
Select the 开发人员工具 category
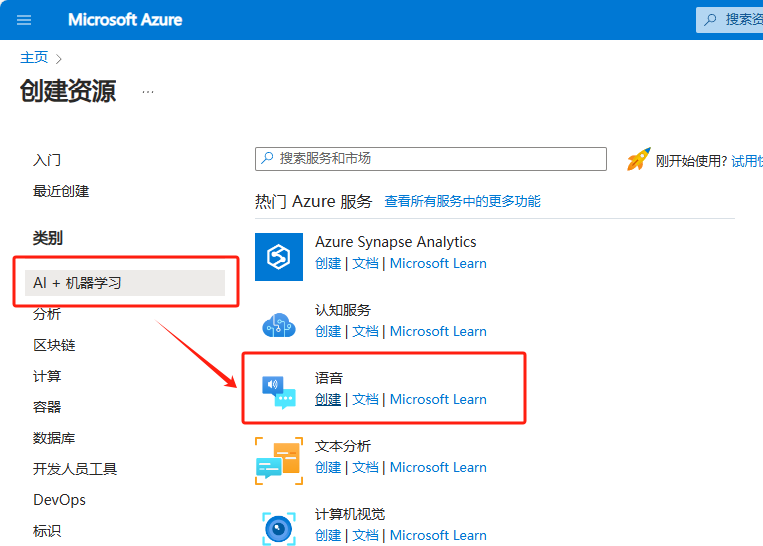click(x=75, y=469)
